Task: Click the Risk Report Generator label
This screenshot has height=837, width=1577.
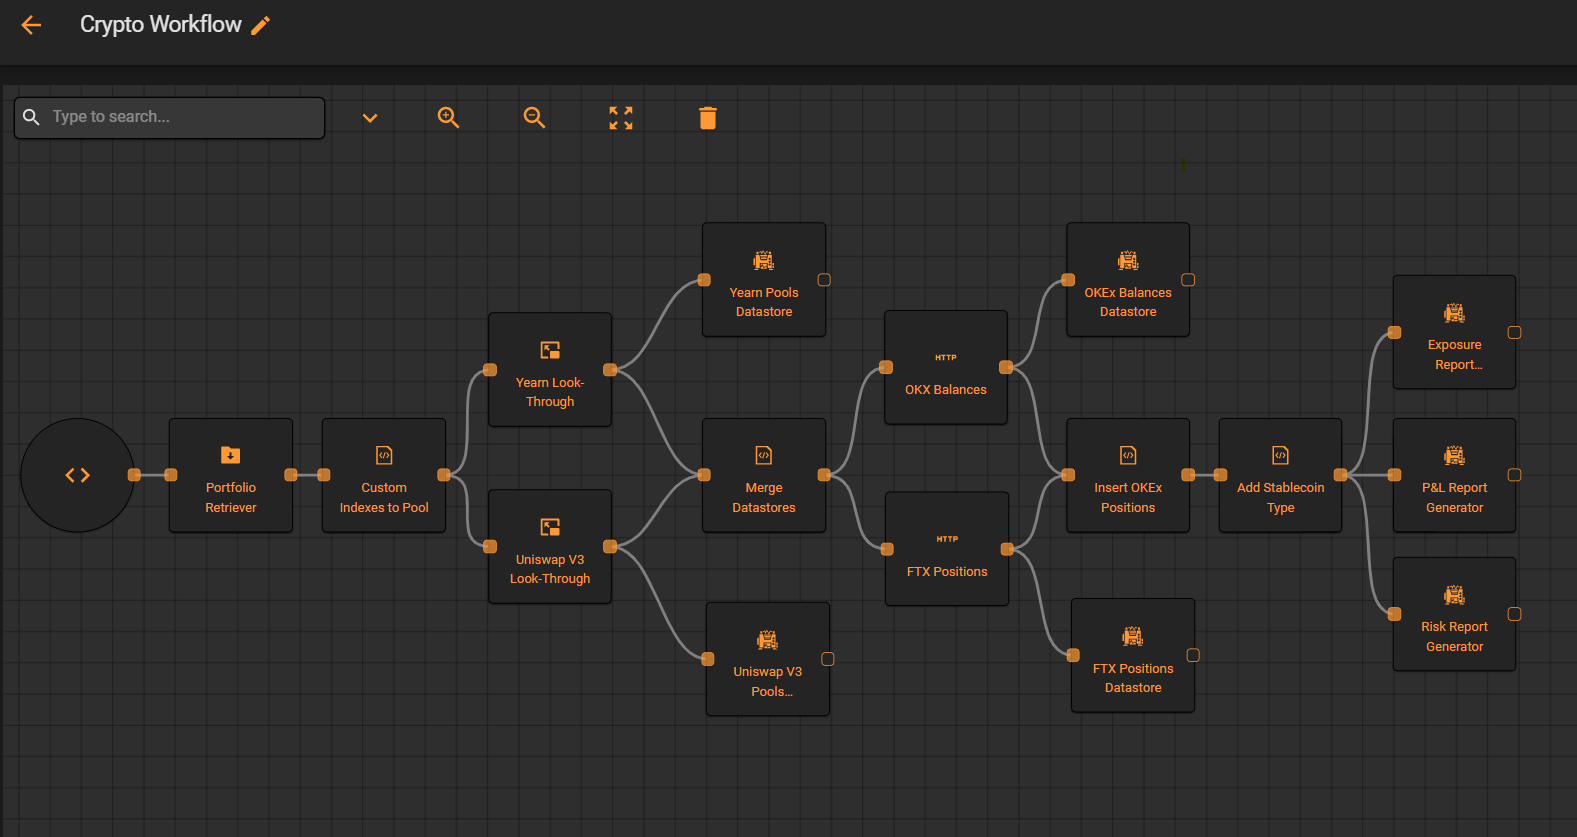Action: [1455, 637]
